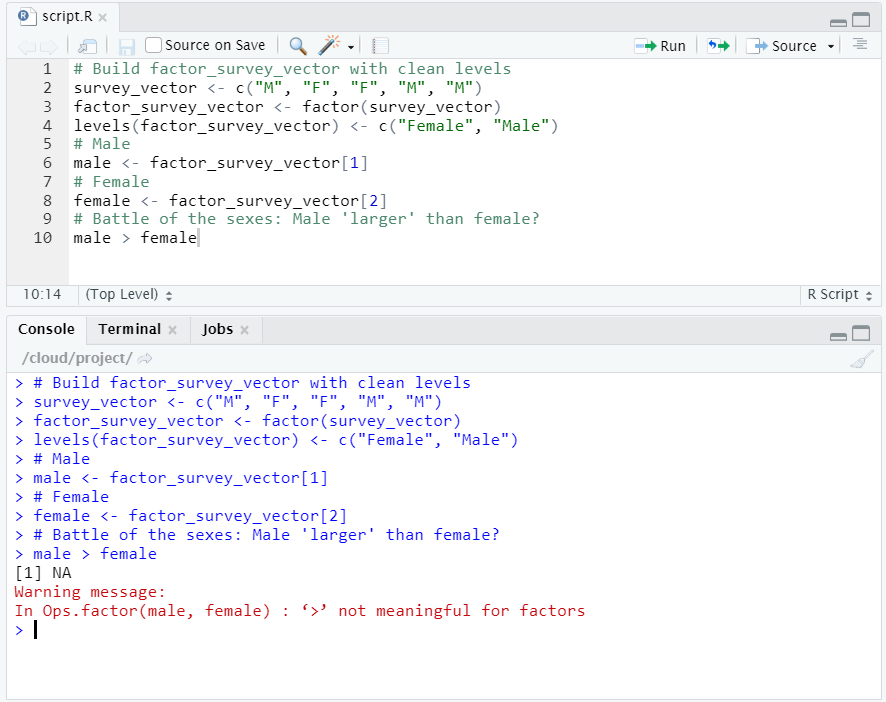Close the Jobs tab
The image size is (886, 702).
[244, 330]
